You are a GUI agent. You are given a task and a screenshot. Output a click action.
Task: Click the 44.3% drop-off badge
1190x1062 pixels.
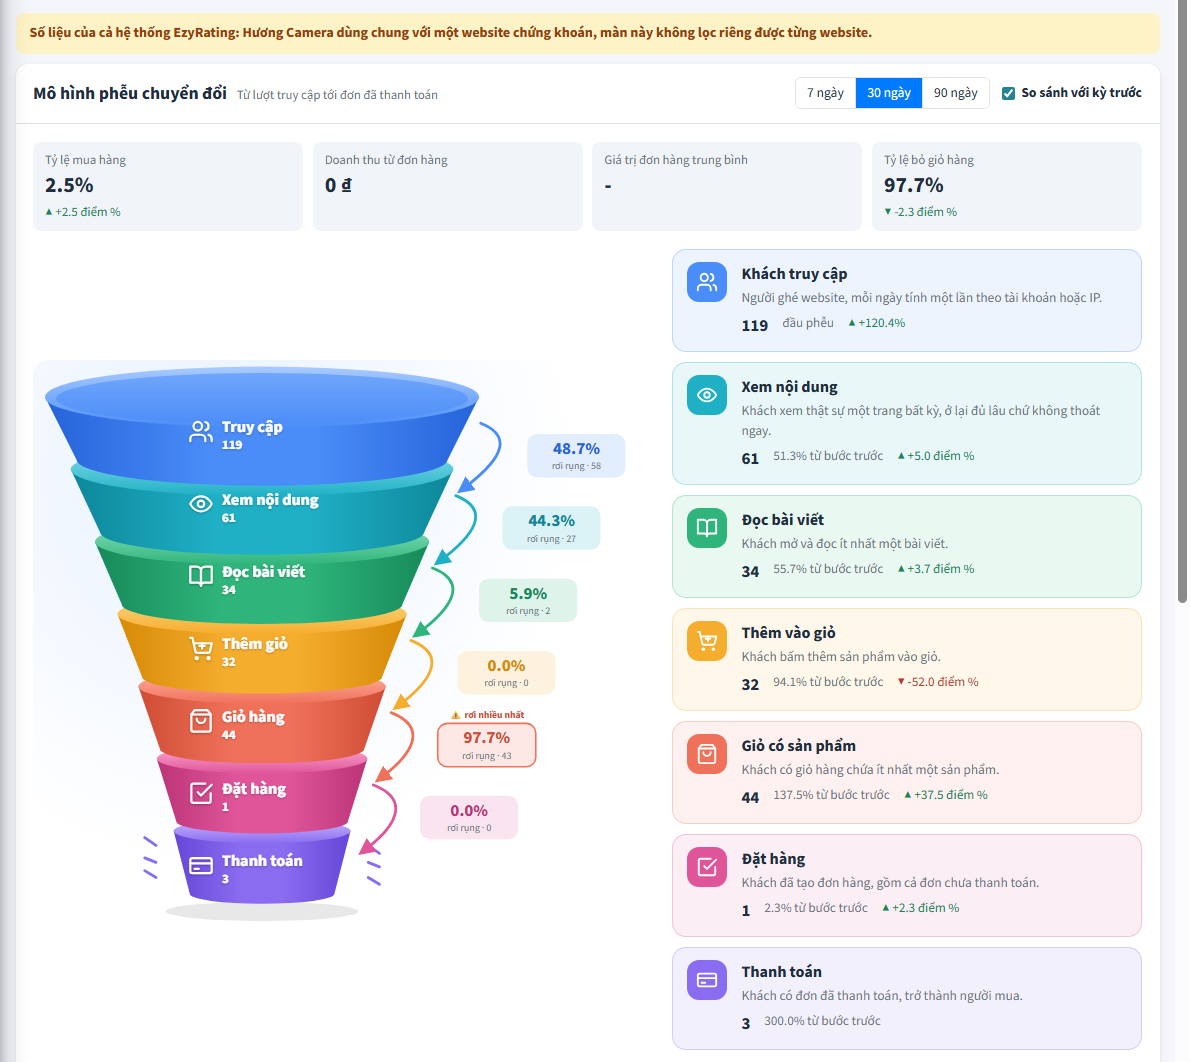tap(551, 528)
